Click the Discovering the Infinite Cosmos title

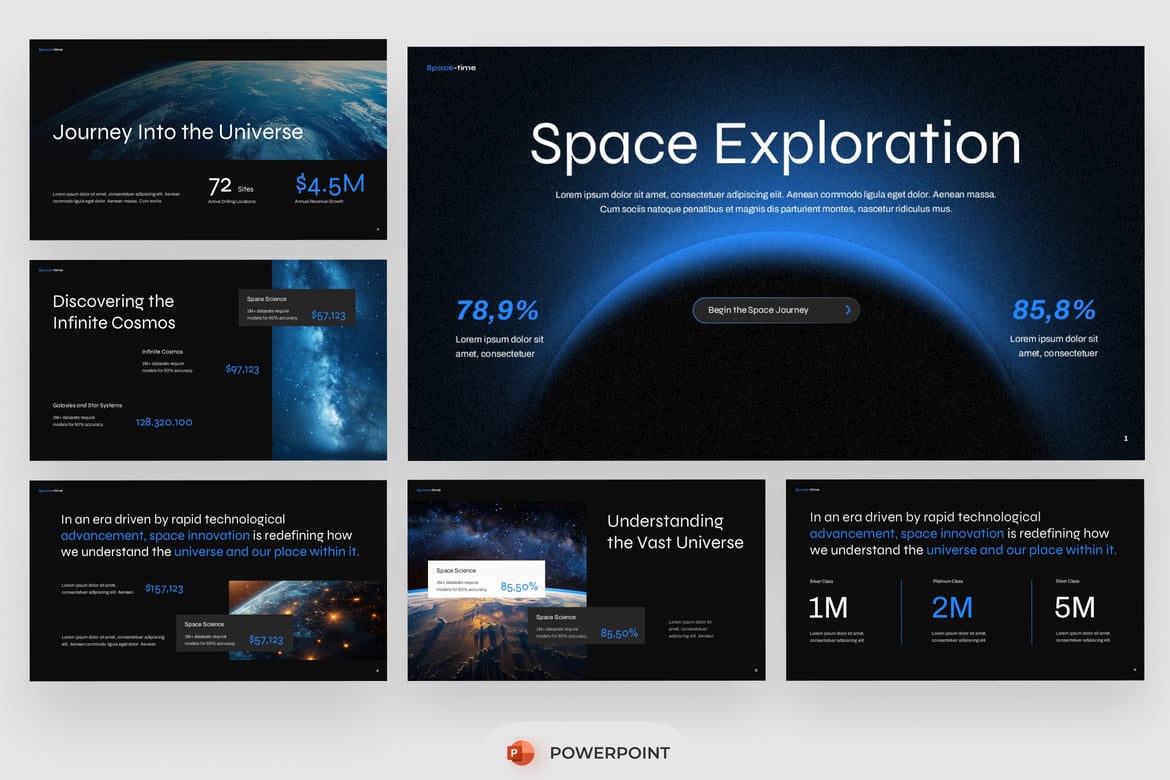tap(114, 312)
